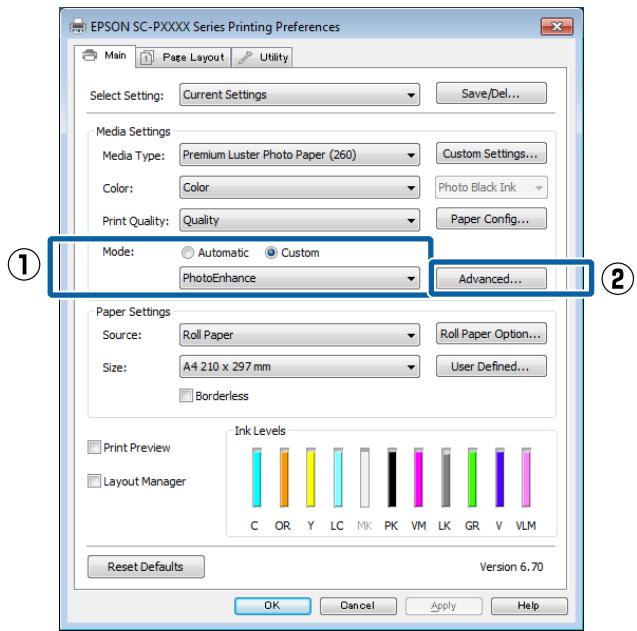Screen dimensions: 637x631
Task: Open the Photo Black Ink dropdown
Action: (491, 187)
